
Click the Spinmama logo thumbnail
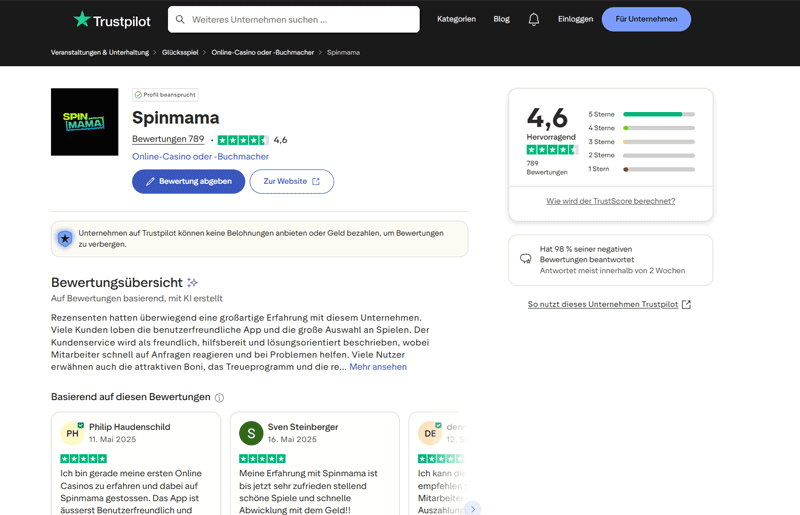tap(85, 122)
